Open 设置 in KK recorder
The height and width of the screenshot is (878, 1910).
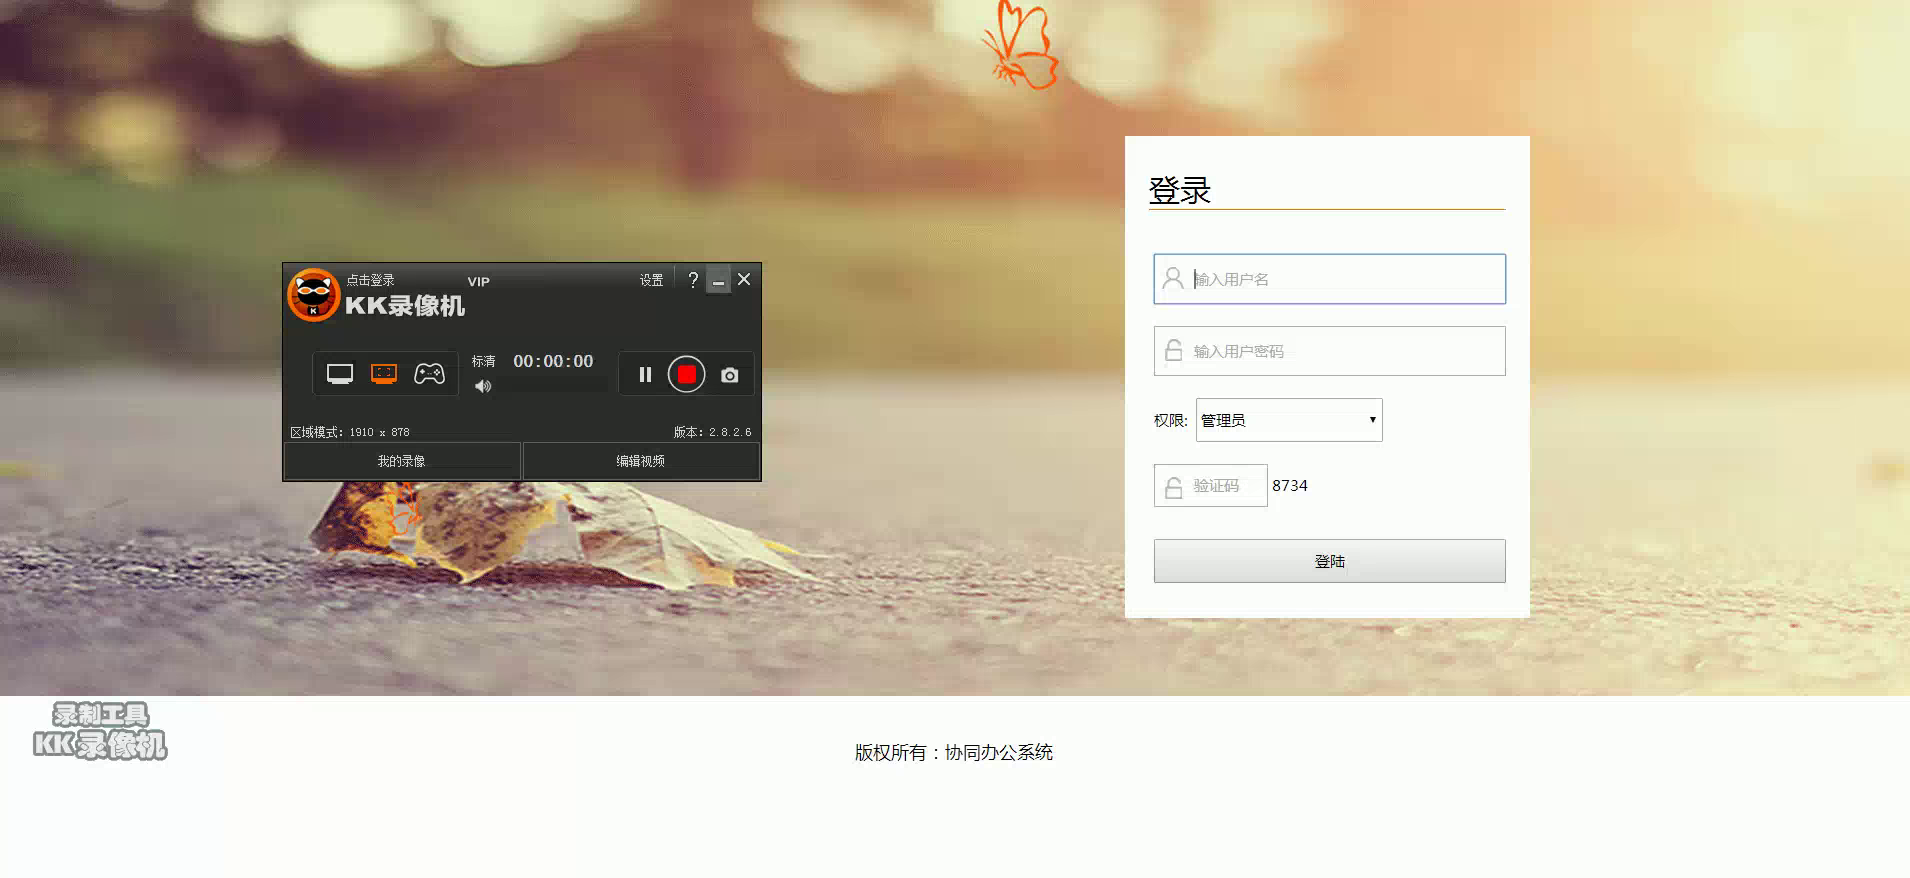coord(651,280)
